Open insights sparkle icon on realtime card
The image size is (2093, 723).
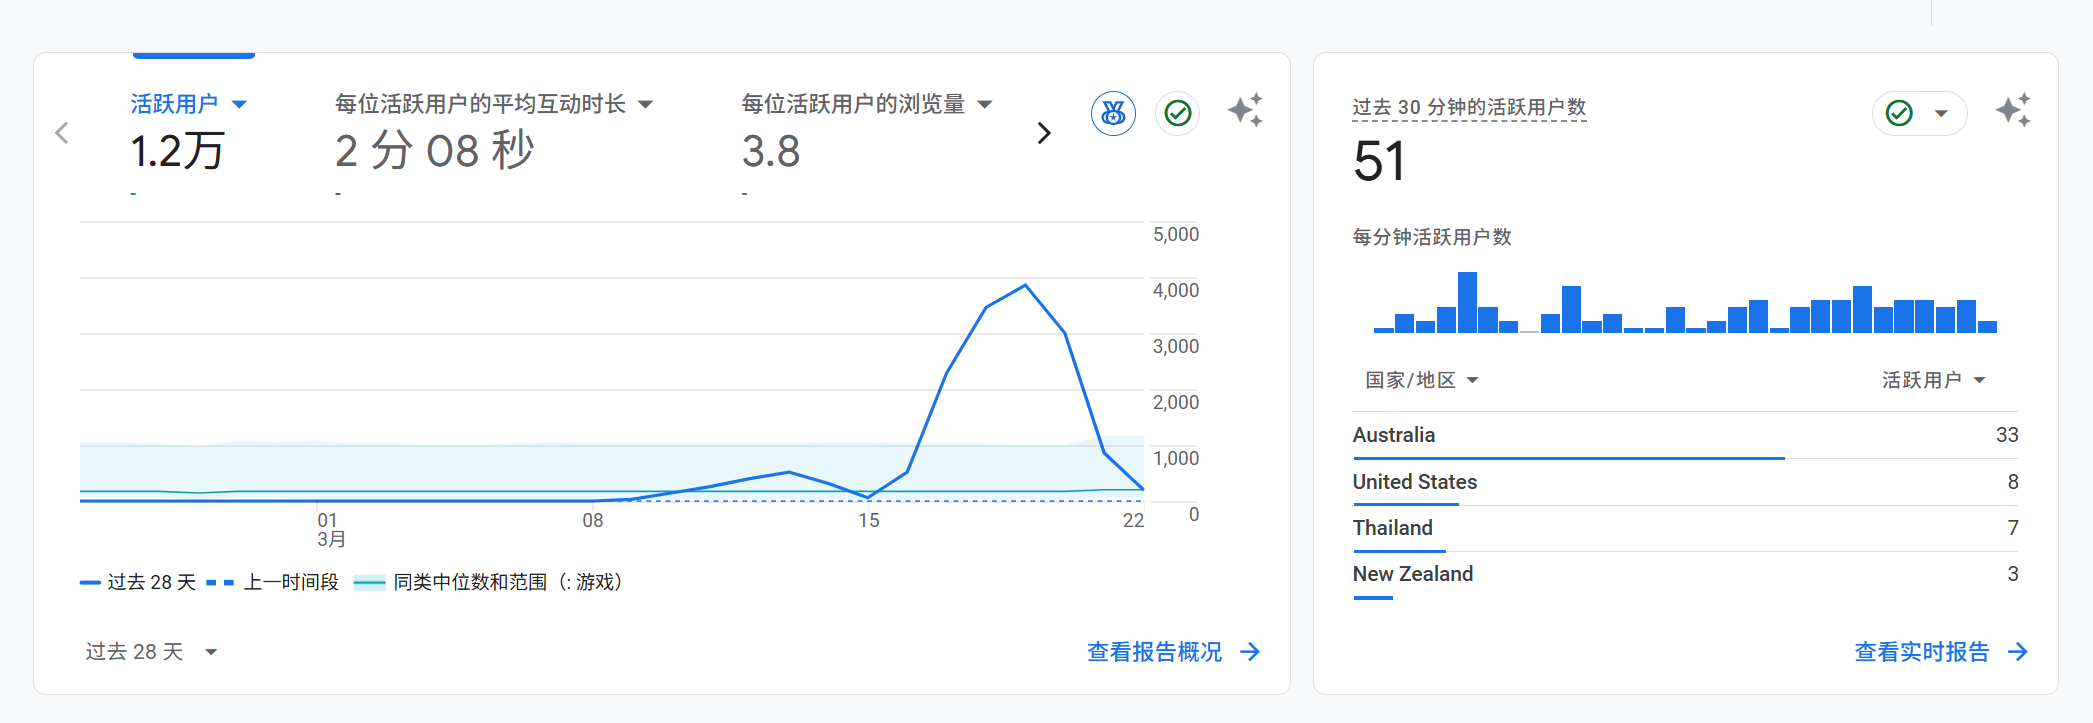click(x=2012, y=110)
